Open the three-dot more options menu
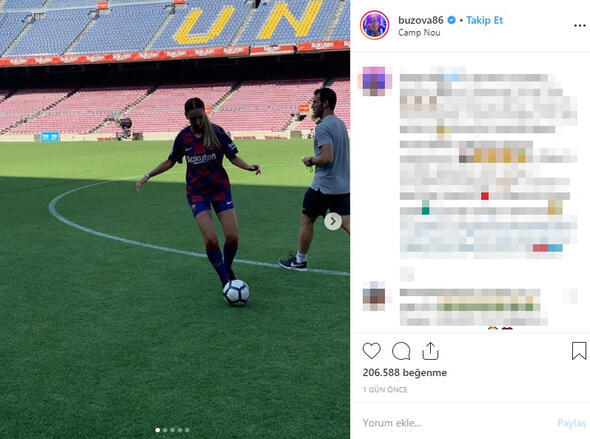 click(x=580, y=26)
